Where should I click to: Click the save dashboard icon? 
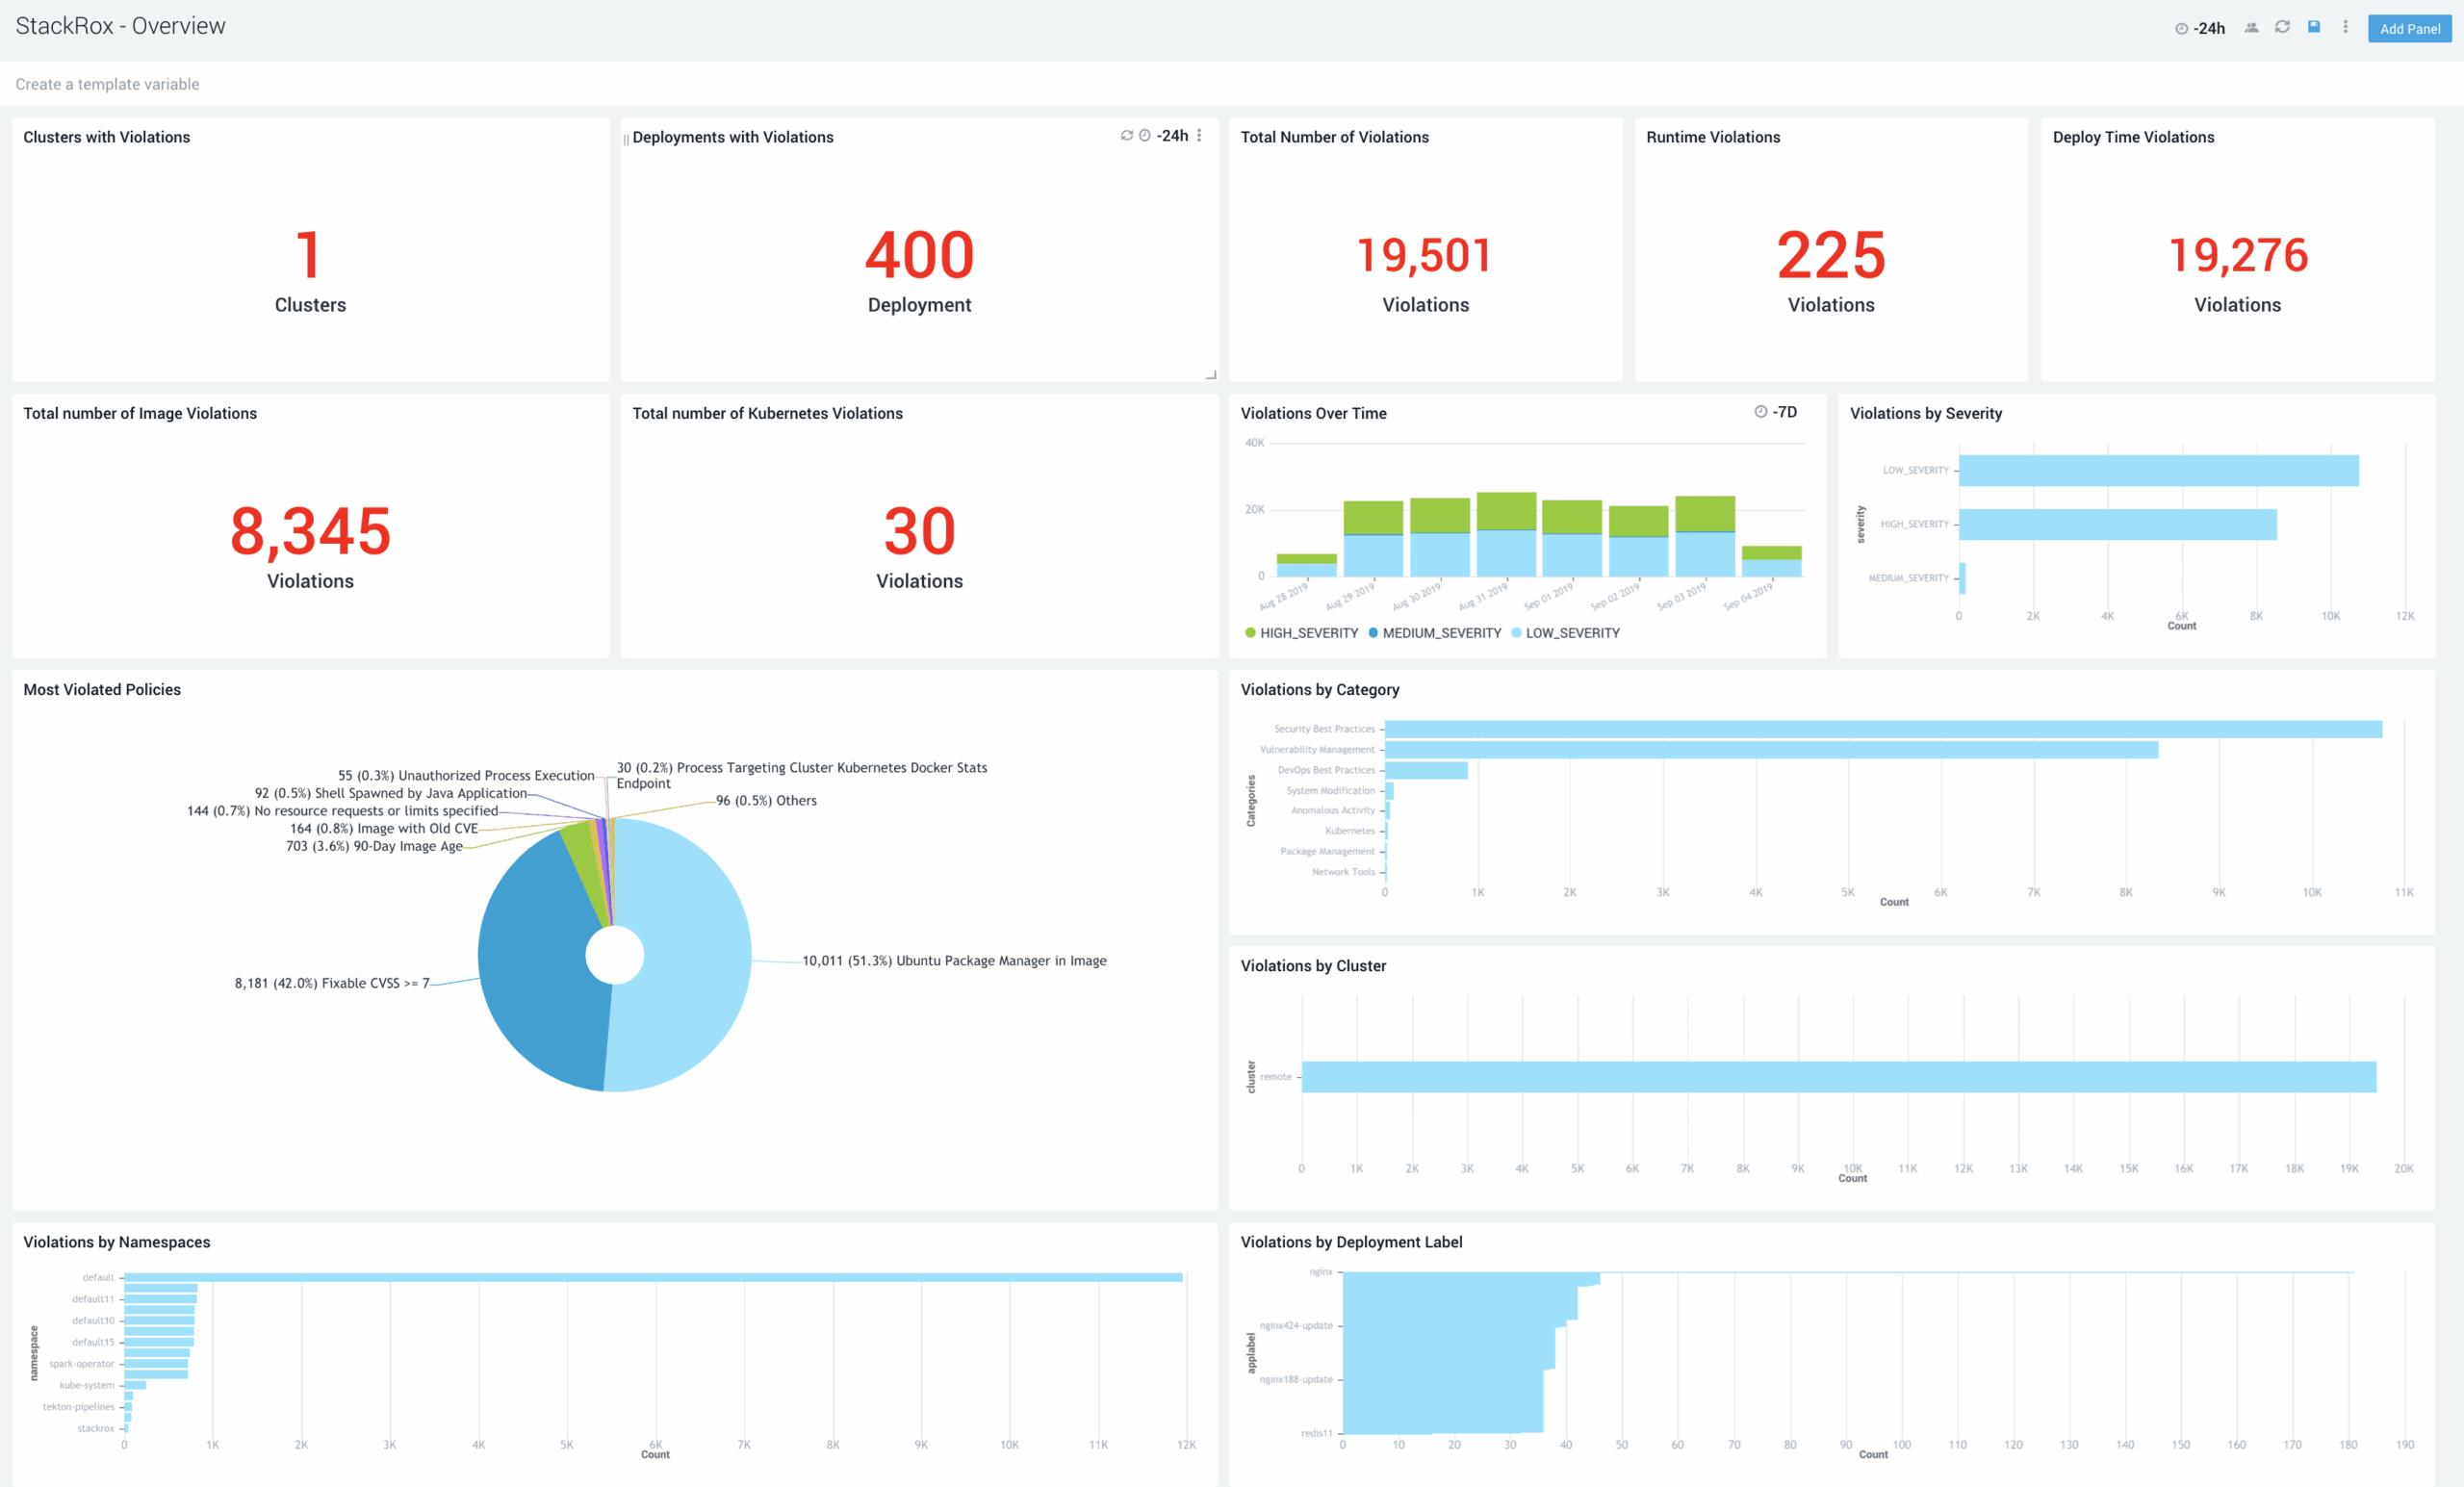pos(2314,27)
